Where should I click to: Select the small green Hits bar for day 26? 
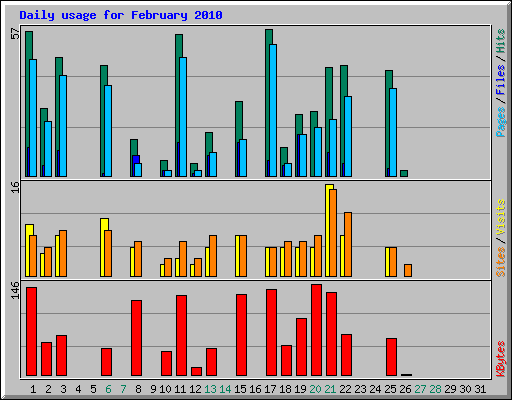coord(404,174)
